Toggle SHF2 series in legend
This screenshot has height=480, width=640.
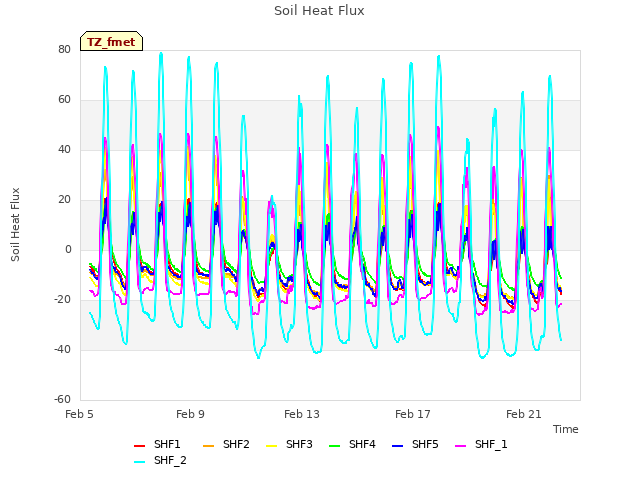226,444
